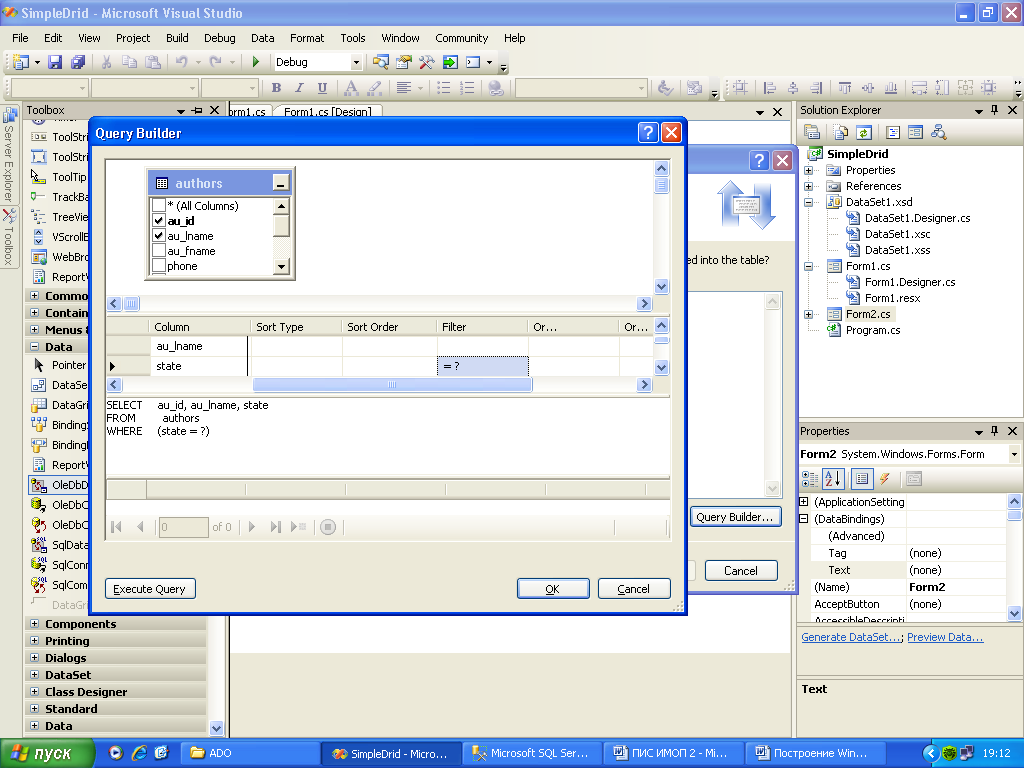The image size is (1024, 768).
Task: Click the Undo icon
Action: (x=182, y=62)
